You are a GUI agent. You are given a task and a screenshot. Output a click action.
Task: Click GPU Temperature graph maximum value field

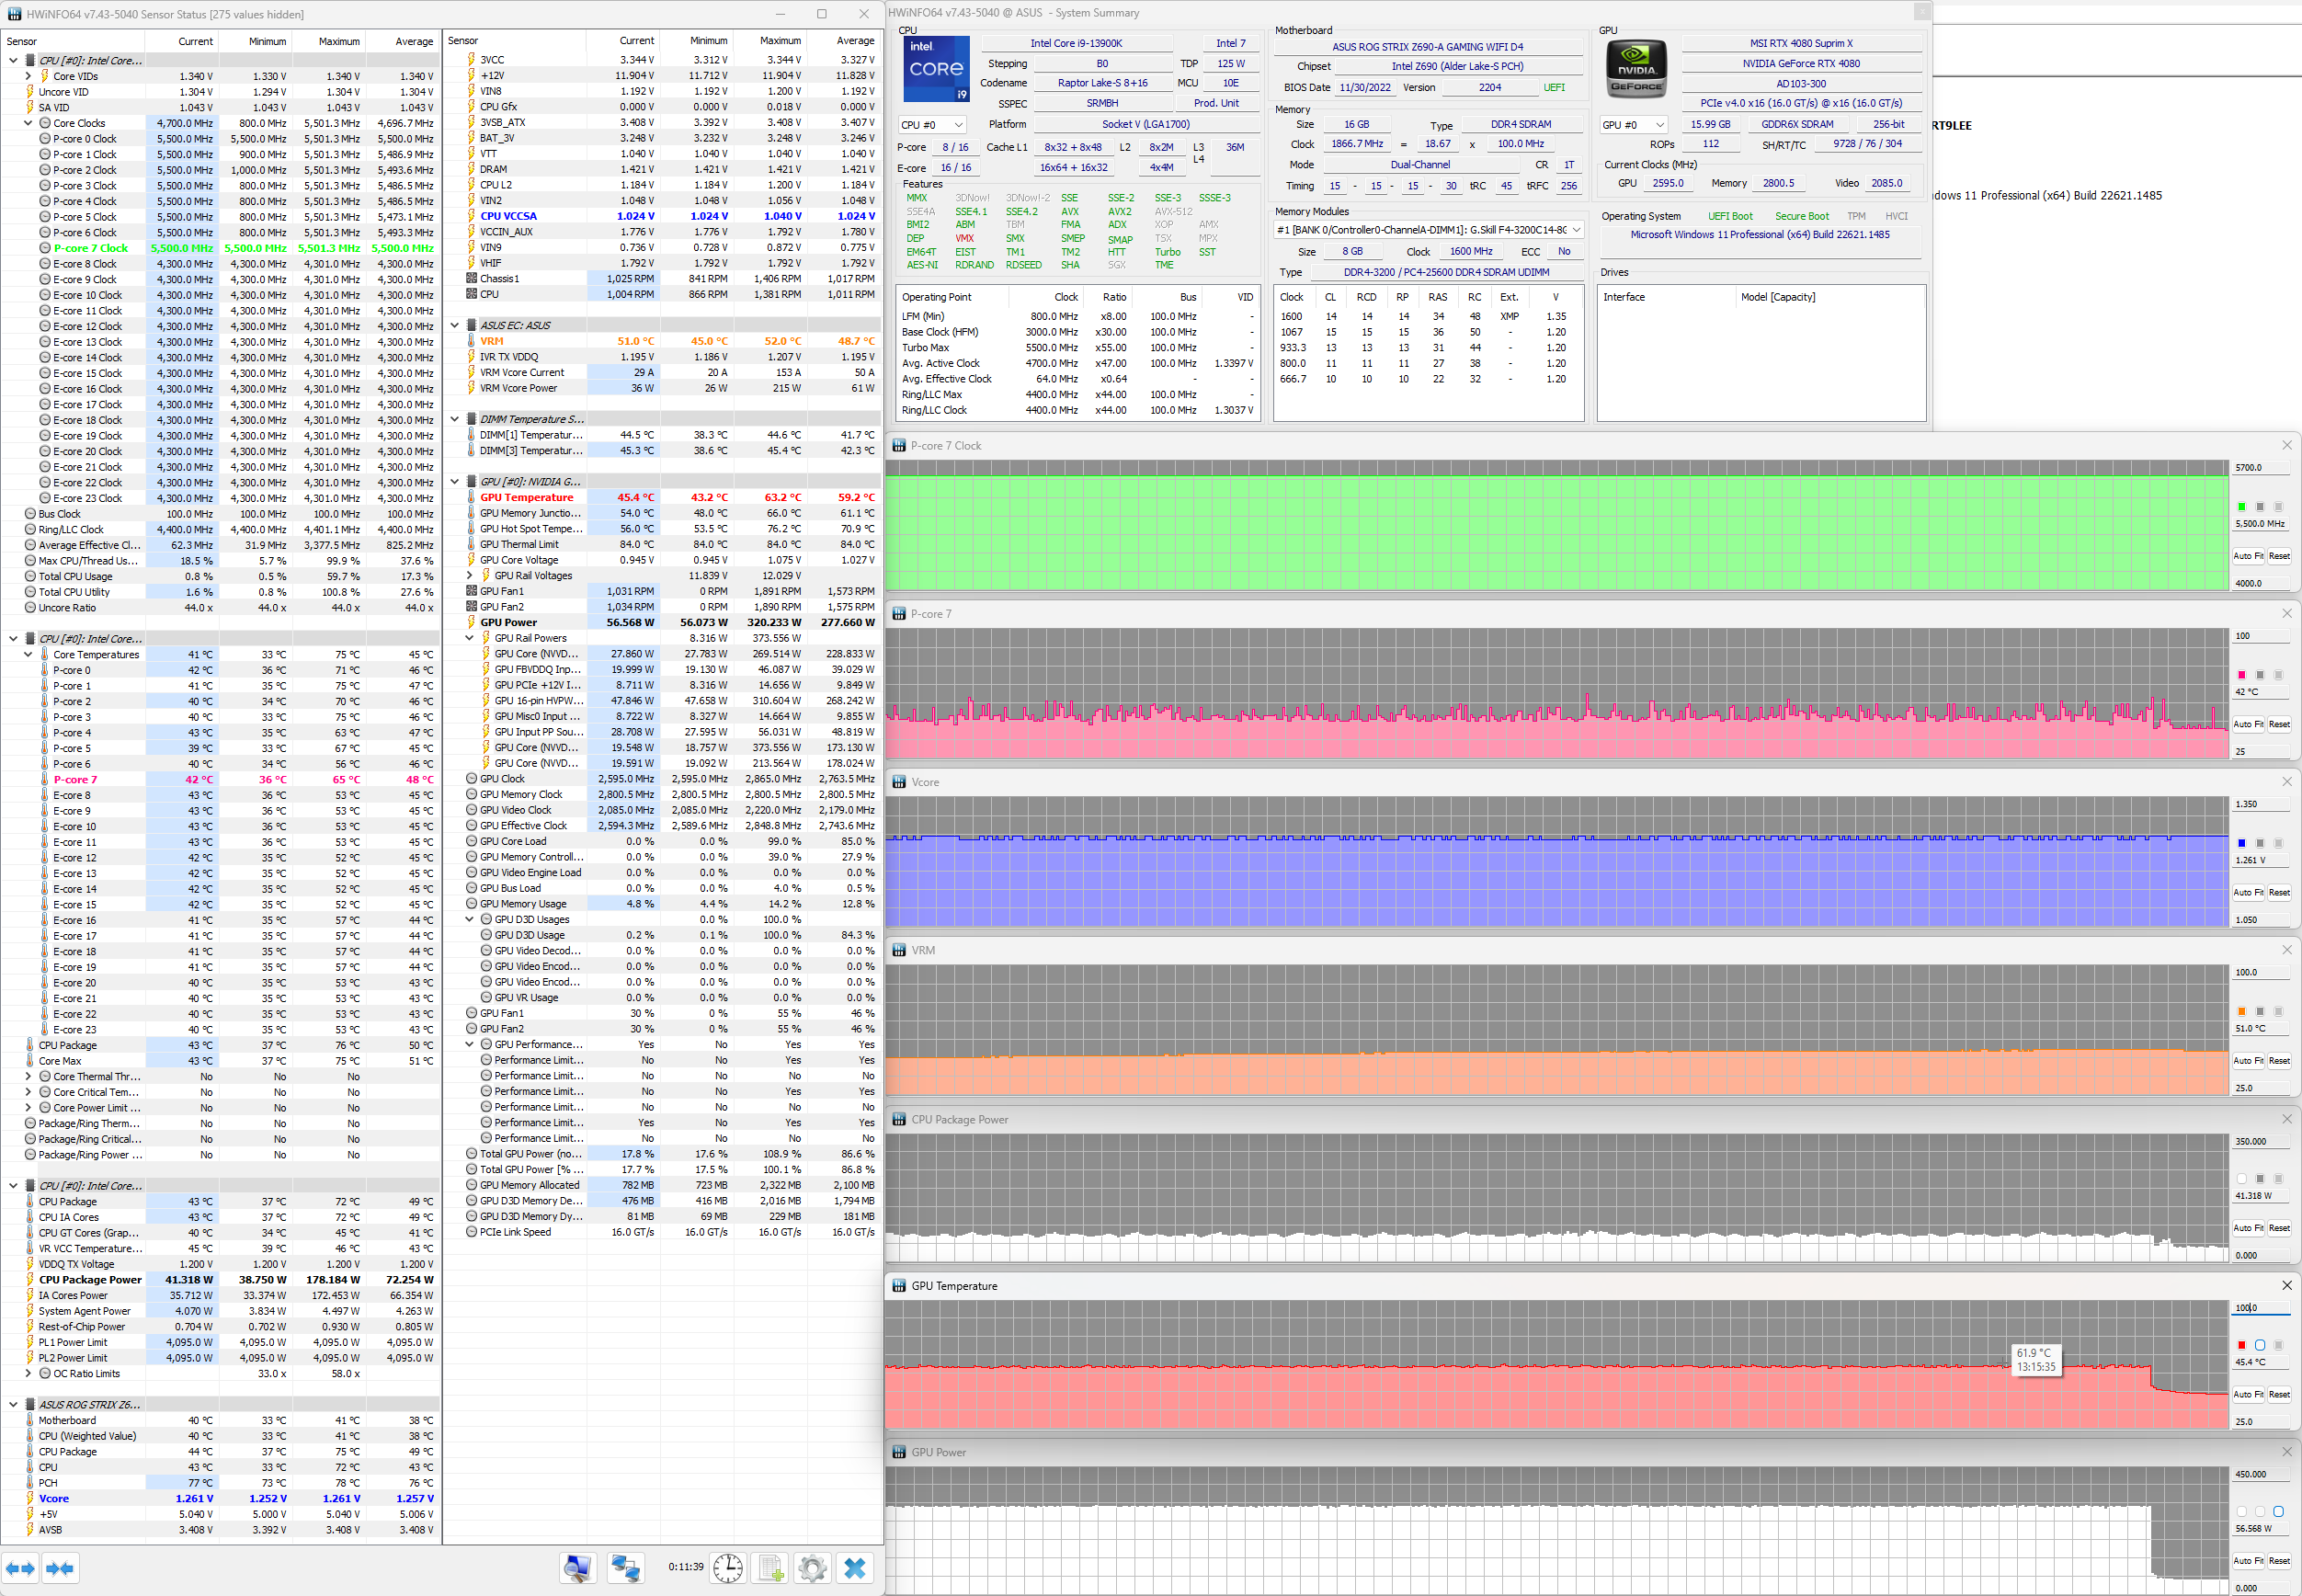pos(2260,1307)
